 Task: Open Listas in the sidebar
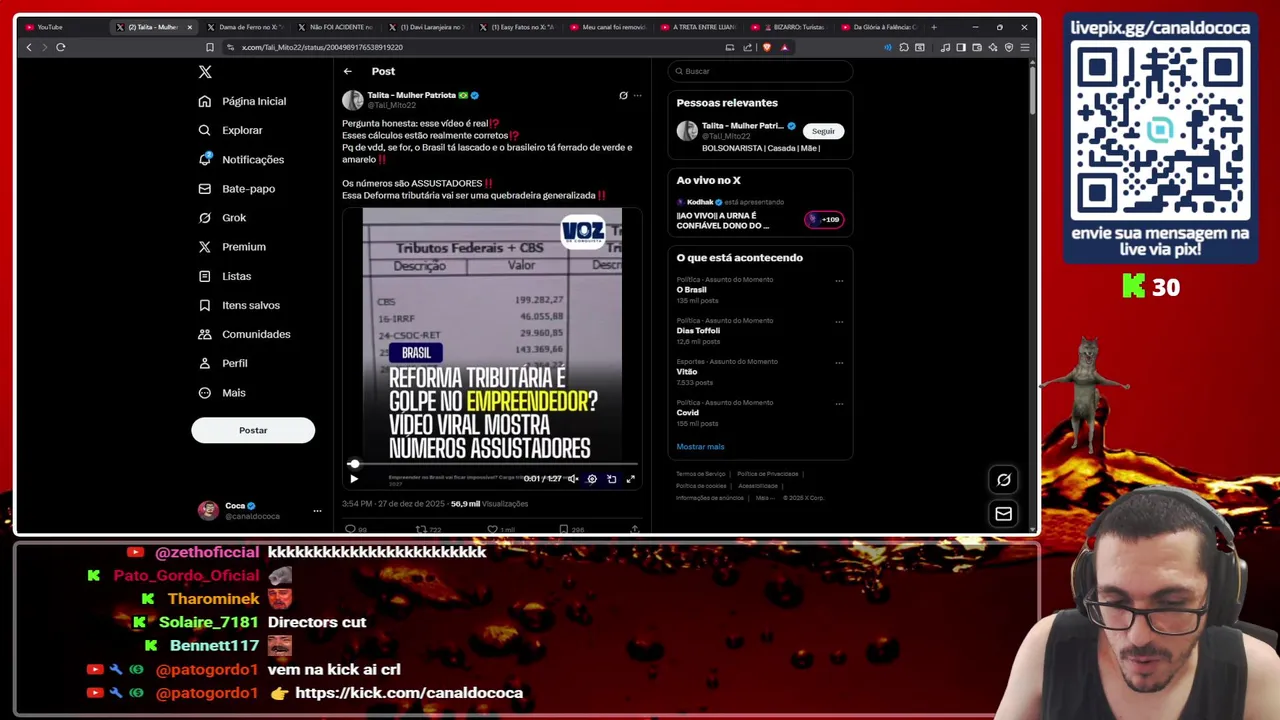point(225,276)
